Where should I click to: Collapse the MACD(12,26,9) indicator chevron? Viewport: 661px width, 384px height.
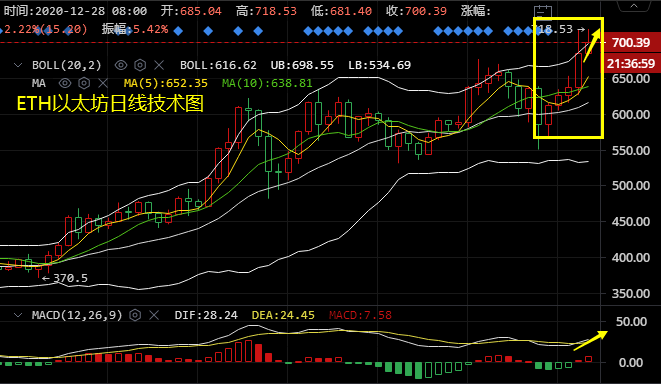[18, 315]
